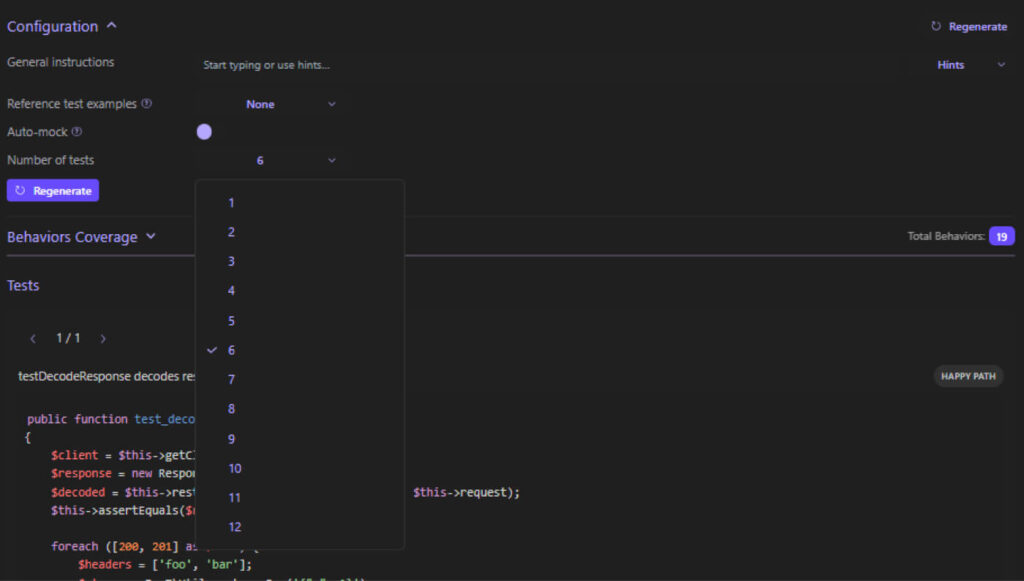Select 12 in the open tests list
Screen dimensions: 1024x581
tap(233, 527)
